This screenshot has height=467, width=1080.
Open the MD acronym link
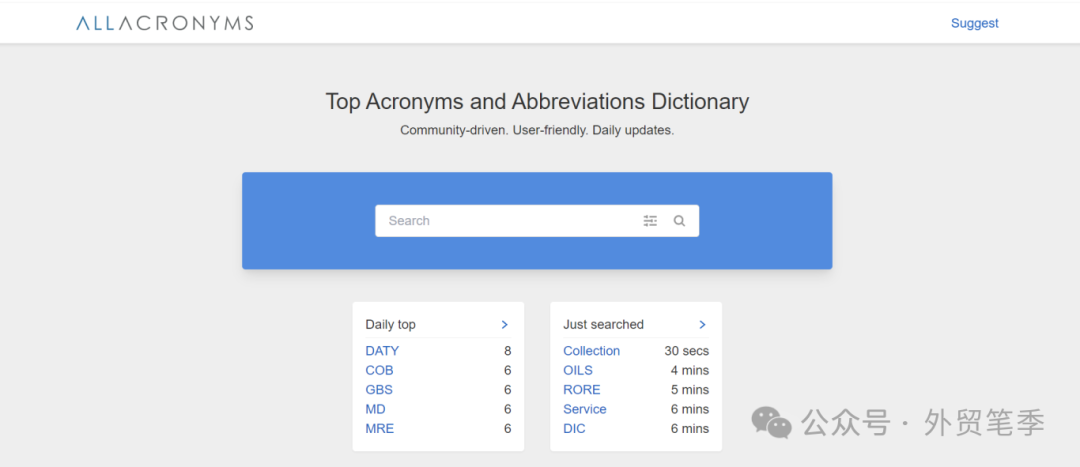pyautogui.click(x=375, y=409)
